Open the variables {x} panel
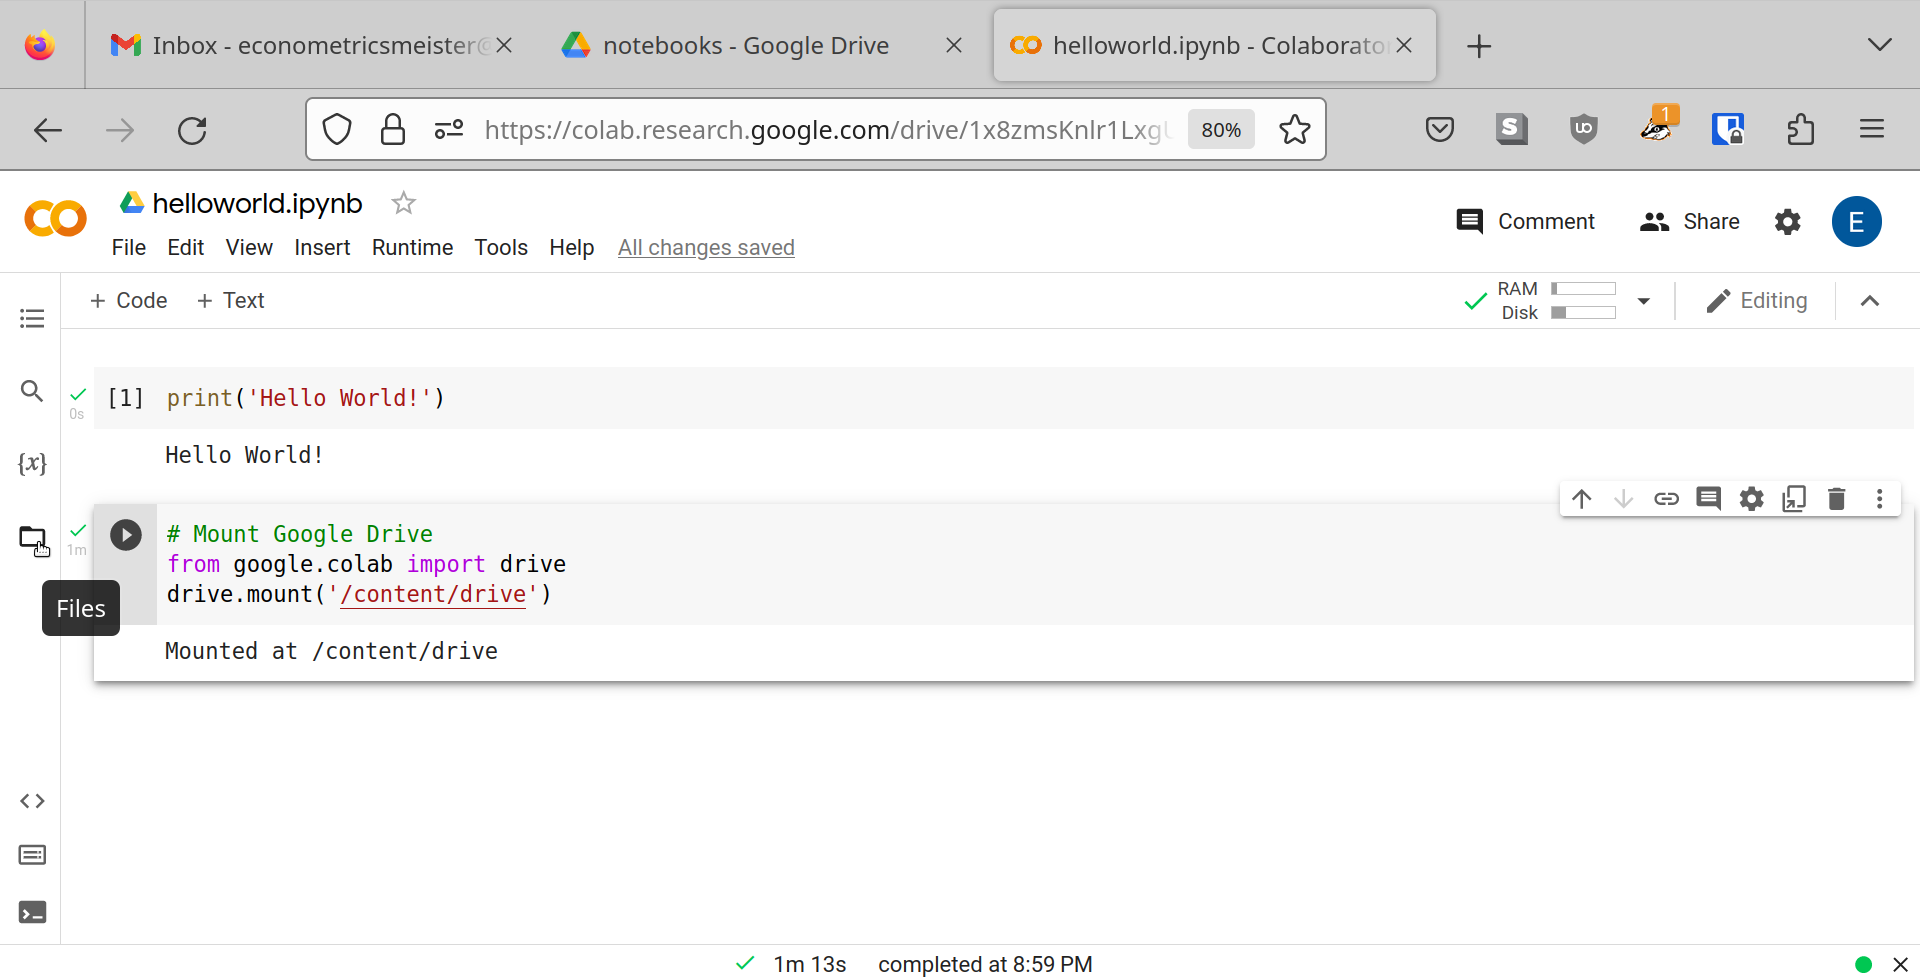Screen dimensions: 1920x980 [32, 463]
